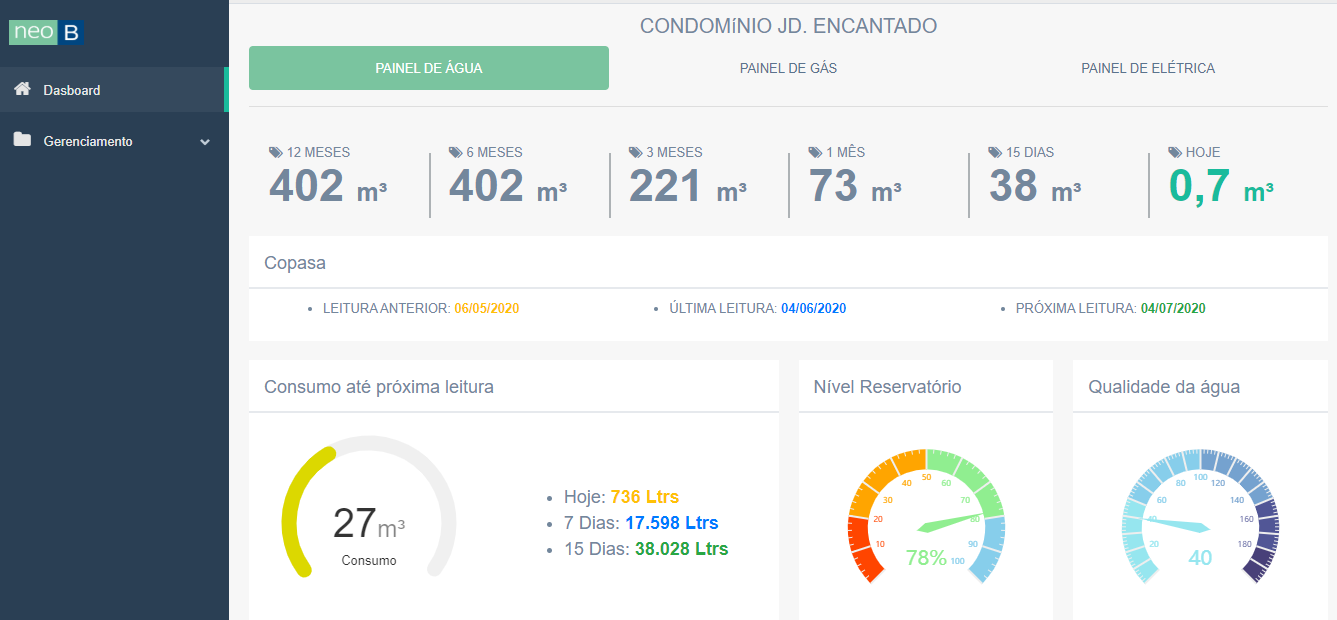Screen dimensions: 1337x620
Task: Expand the Gerenciamento menu chevron
Action: tap(207, 141)
